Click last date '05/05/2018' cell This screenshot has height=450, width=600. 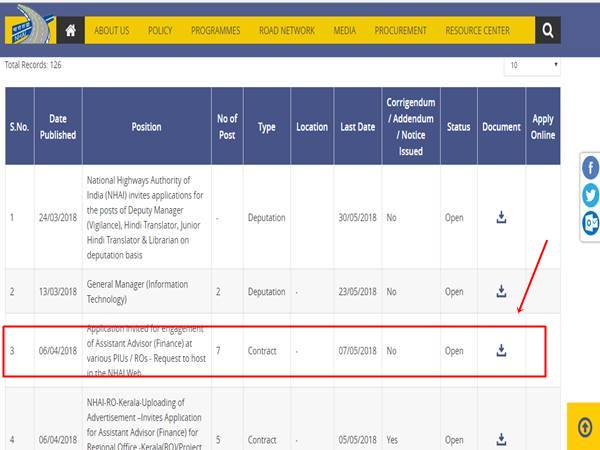click(357, 440)
